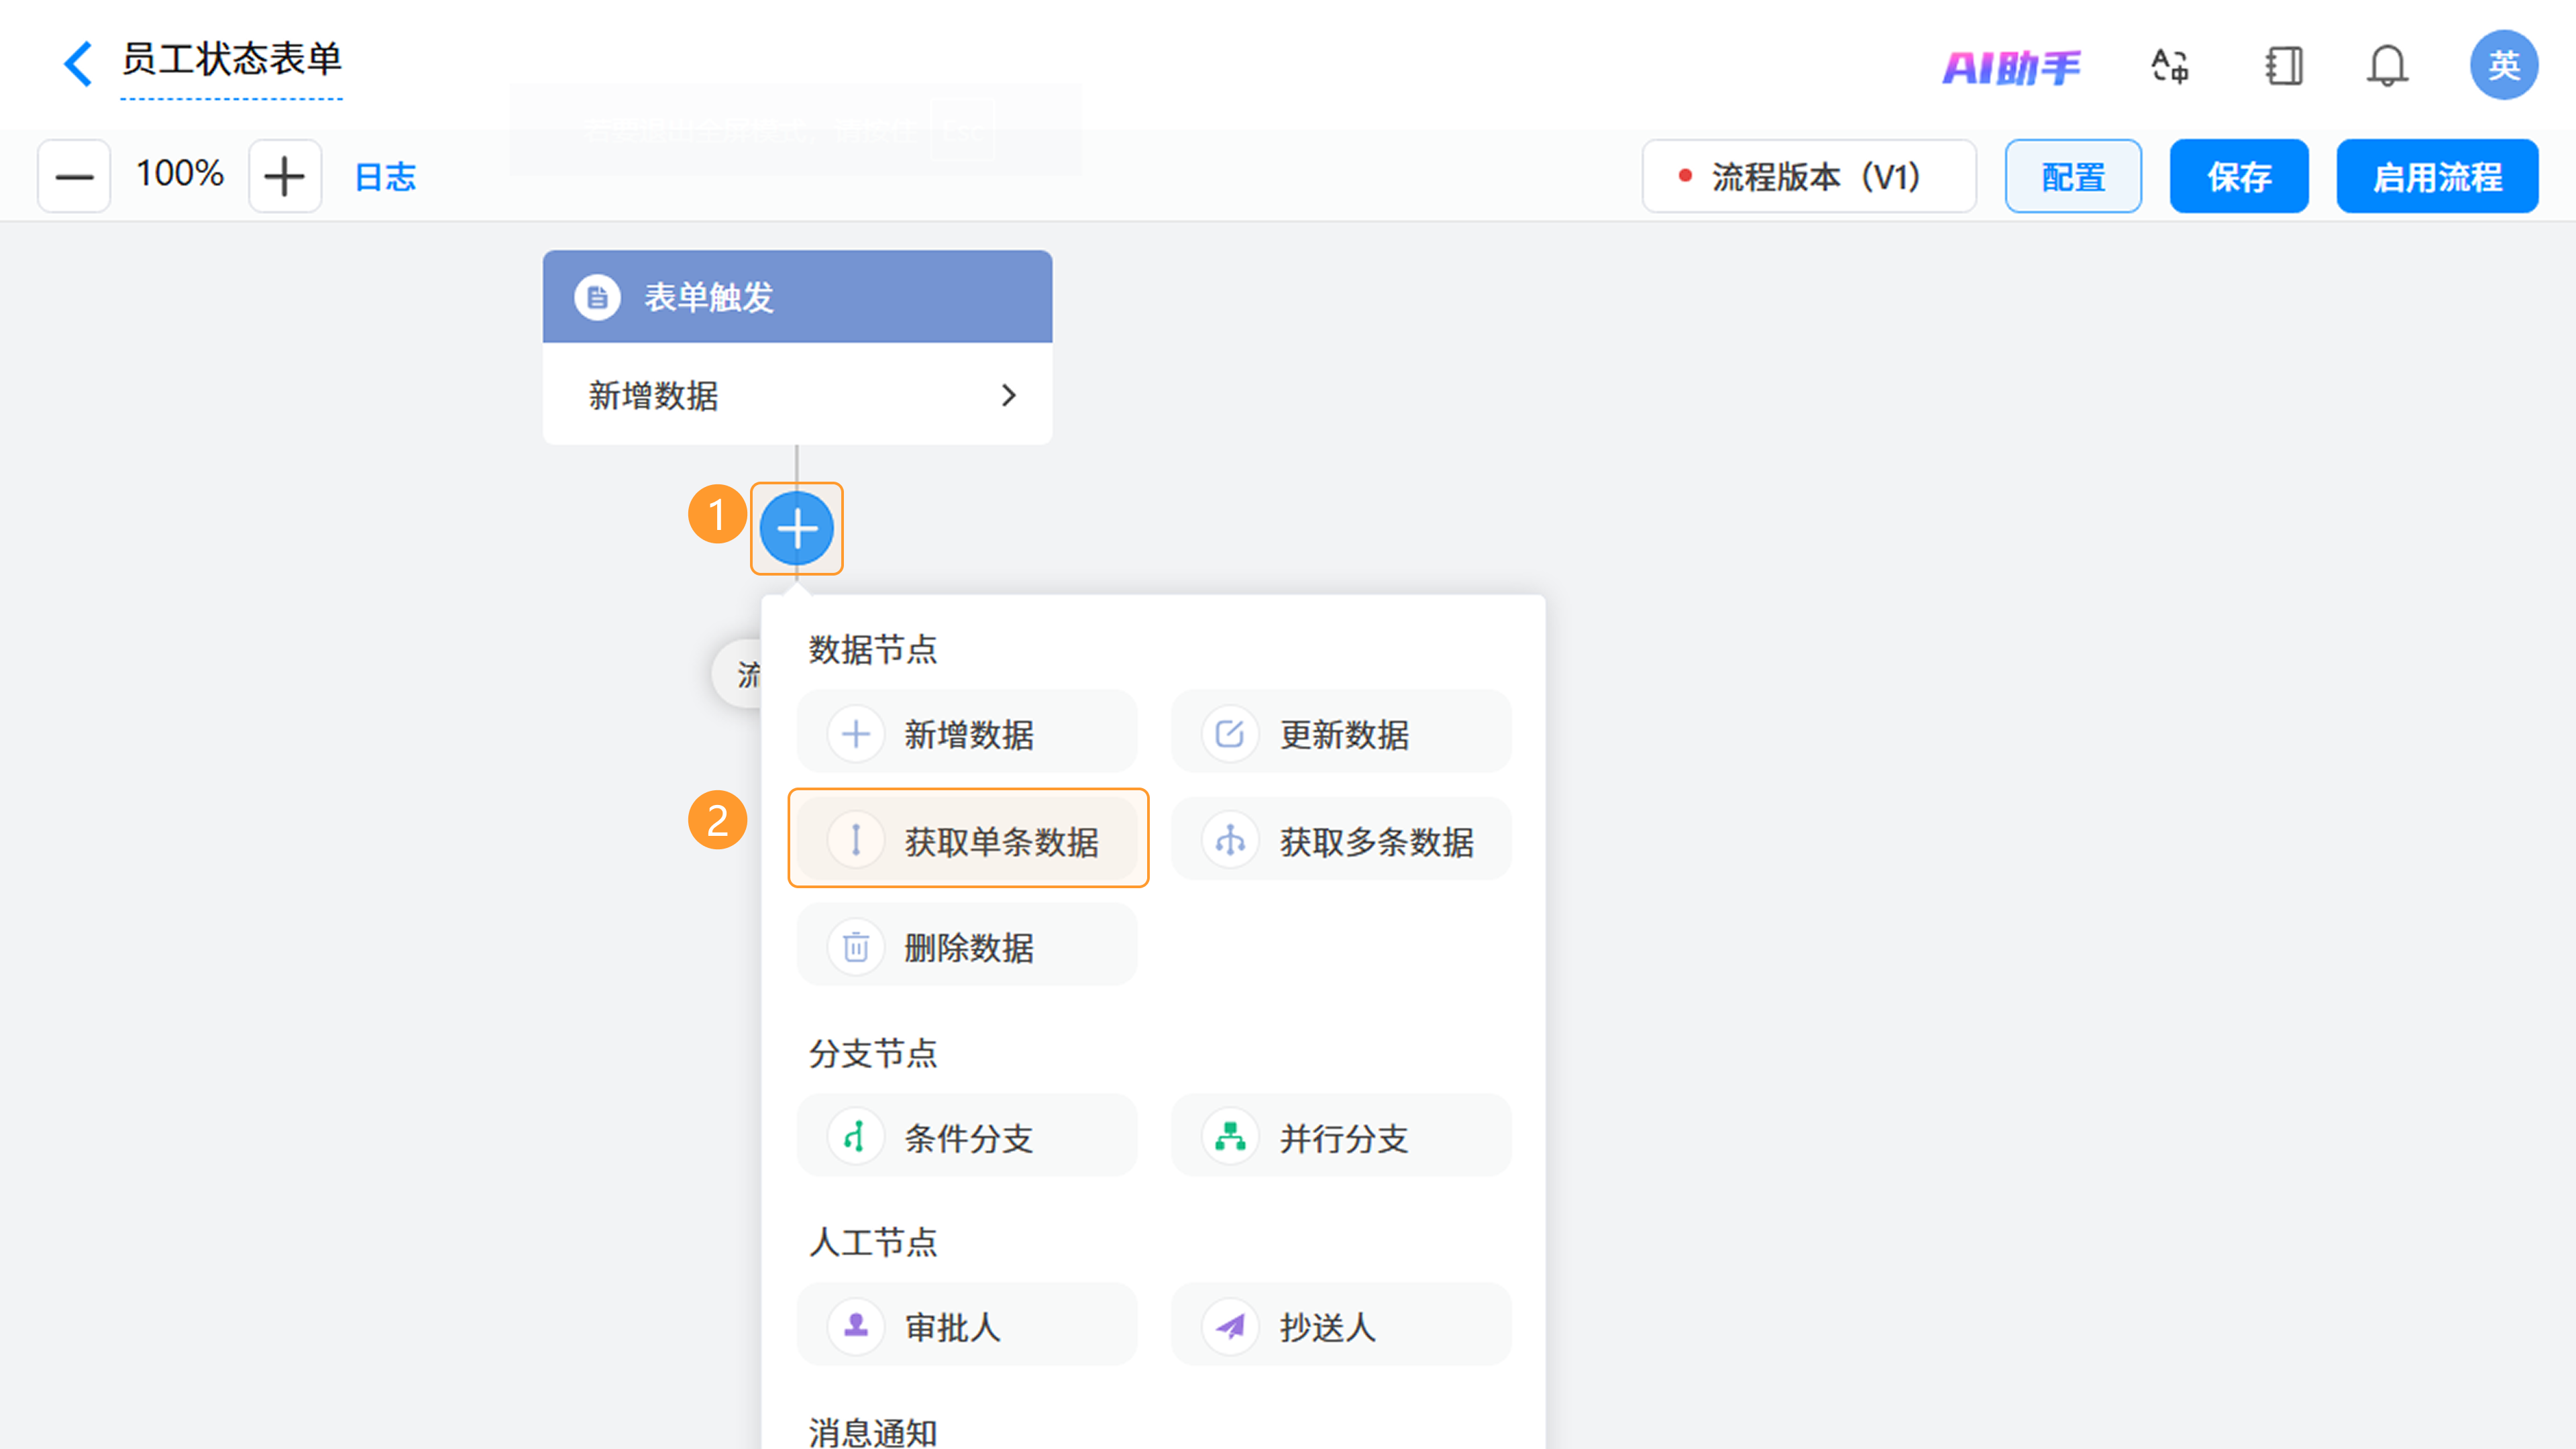Open the notifications bell
This screenshot has width=2576, height=1449.
2387,67
